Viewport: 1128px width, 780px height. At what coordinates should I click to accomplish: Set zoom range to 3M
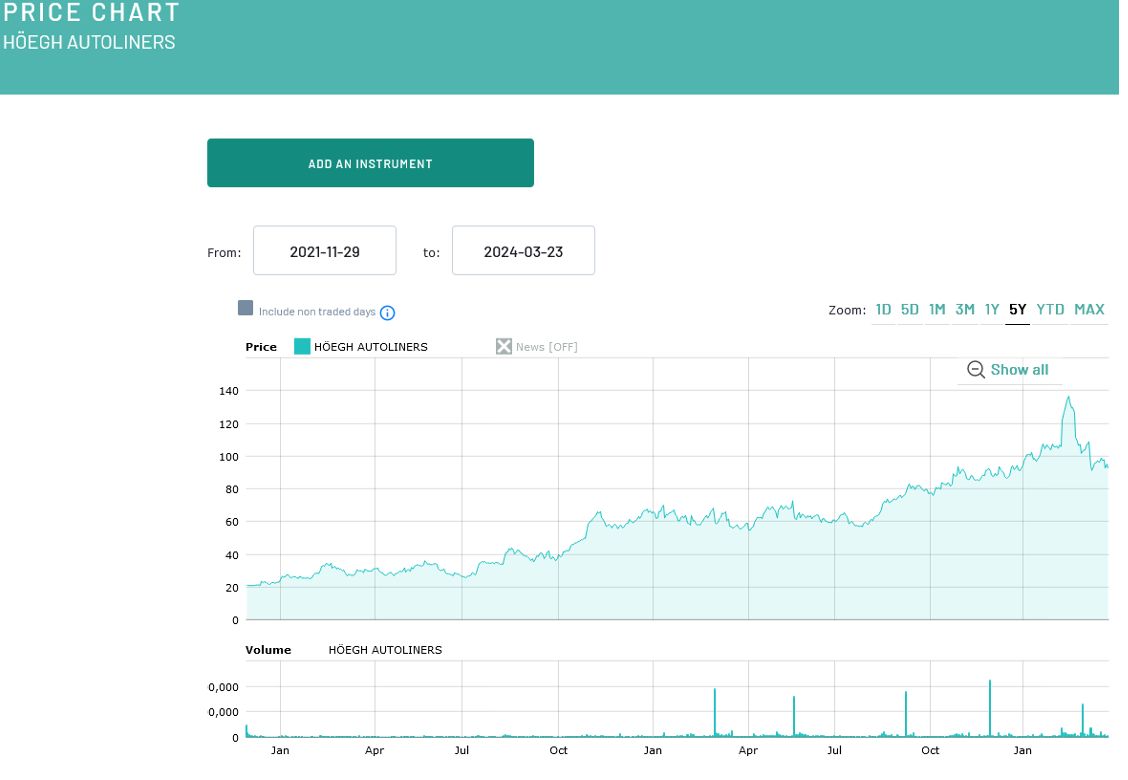point(965,309)
